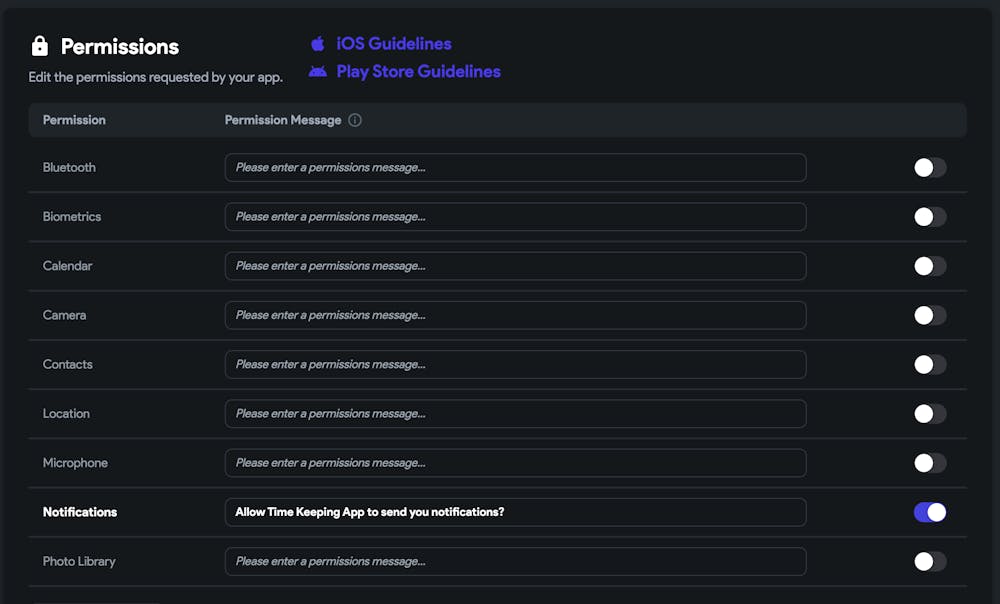
Task: Click the Photo Library message input
Action: (515, 561)
